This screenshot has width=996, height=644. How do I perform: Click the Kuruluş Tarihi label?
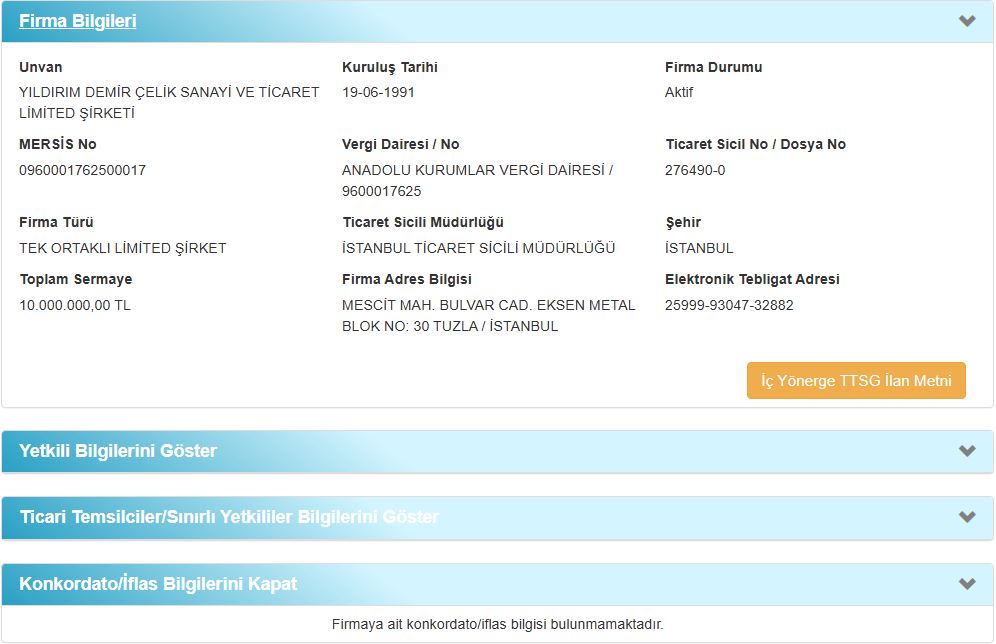pos(390,67)
